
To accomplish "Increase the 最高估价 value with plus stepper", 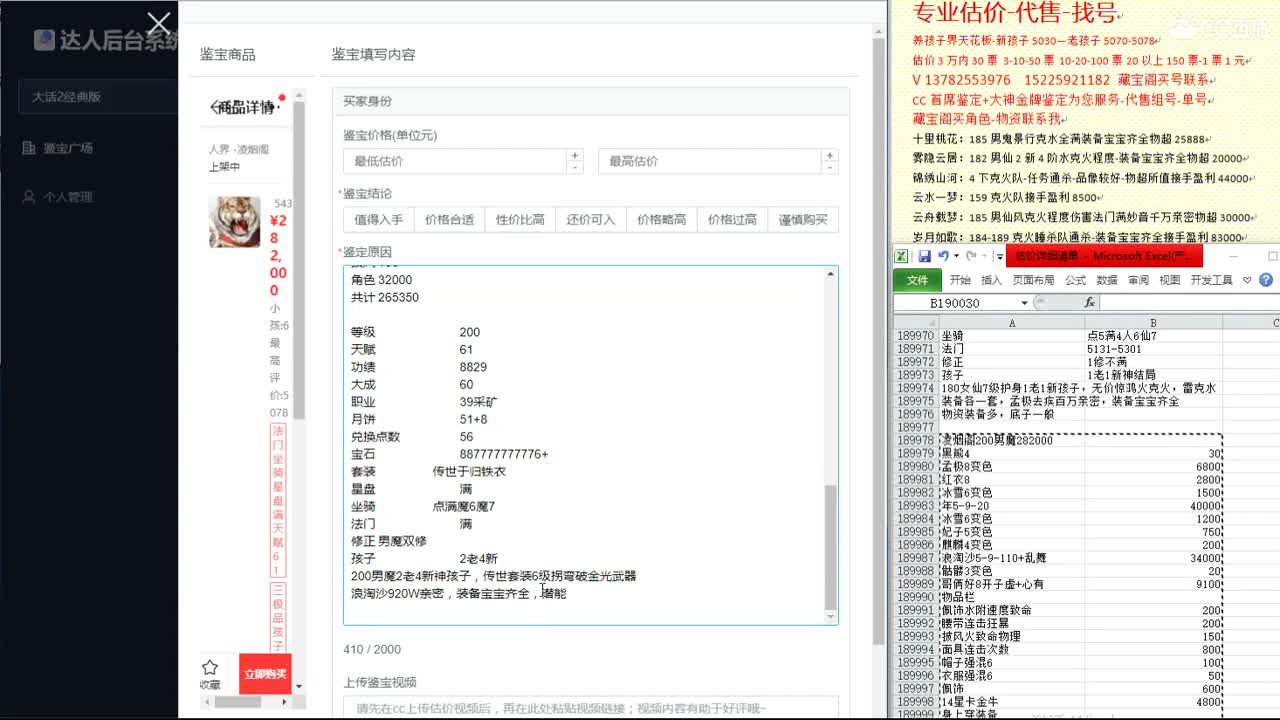I will [830, 155].
